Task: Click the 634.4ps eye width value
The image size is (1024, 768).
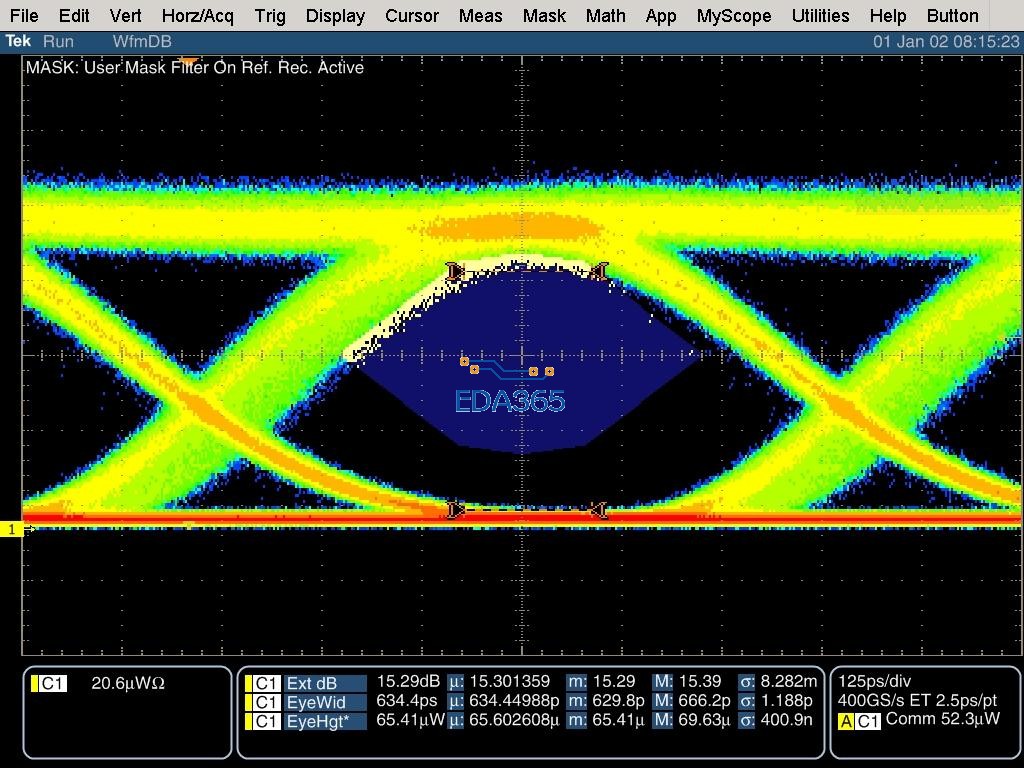Action: 407,701
